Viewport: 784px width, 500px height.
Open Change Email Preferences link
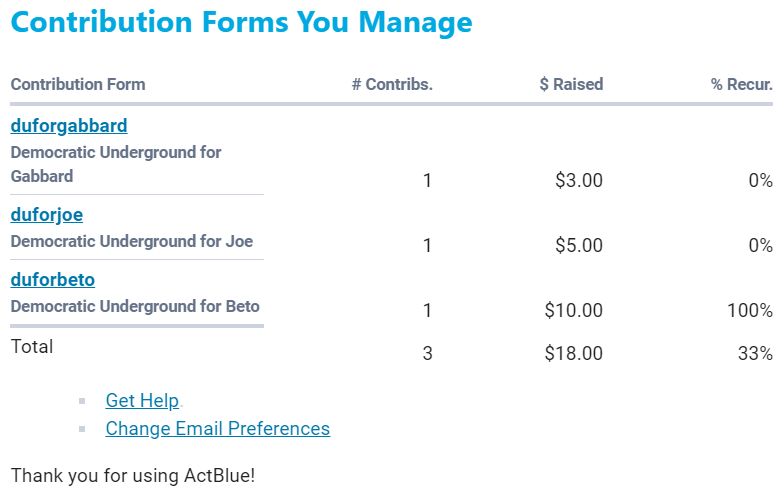click(217, 429)
